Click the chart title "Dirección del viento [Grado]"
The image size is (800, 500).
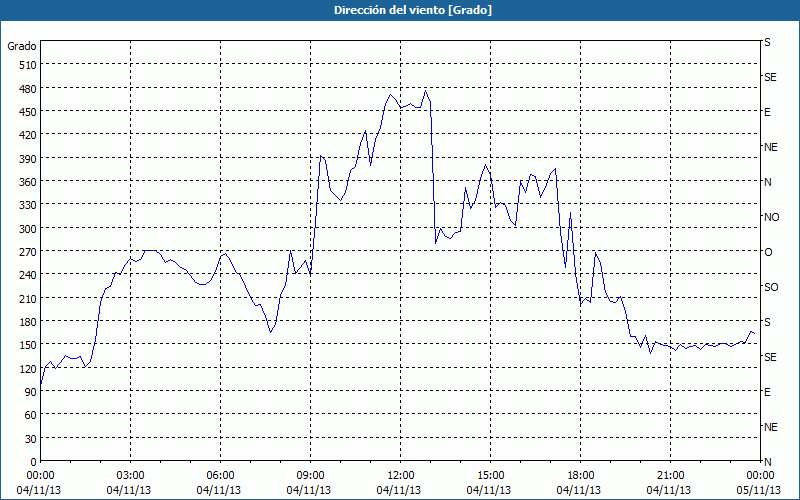pyautogui.click(x=413, y=10)
